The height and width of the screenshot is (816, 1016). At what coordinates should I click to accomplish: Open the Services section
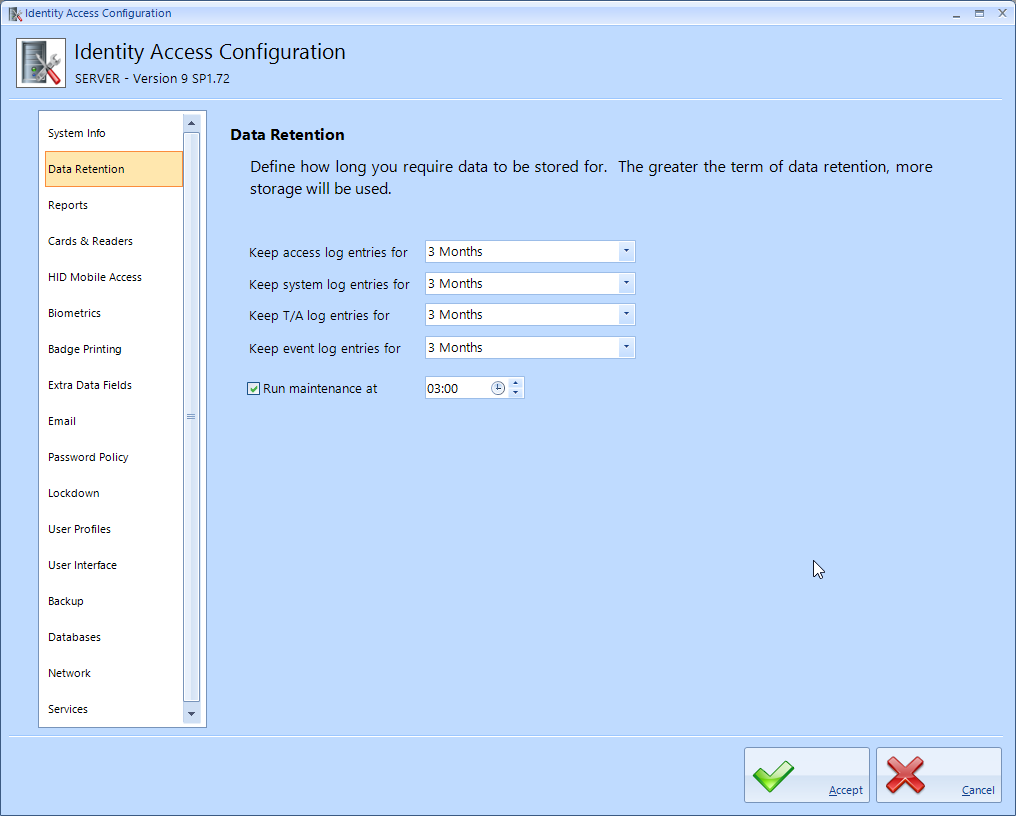click(113, 708)
